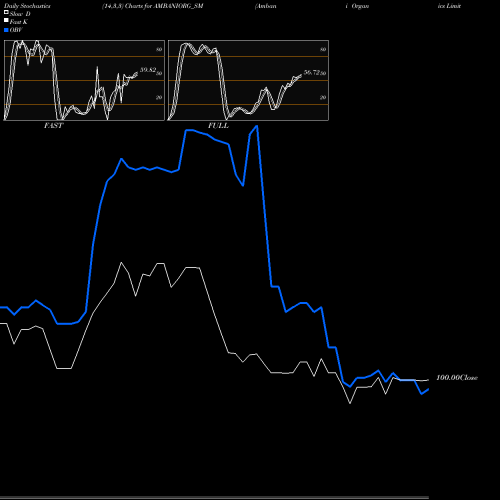This screenshot has width=500, height=500.
Task: Click the Fast K legend label text
Action: tap(18, 22)
